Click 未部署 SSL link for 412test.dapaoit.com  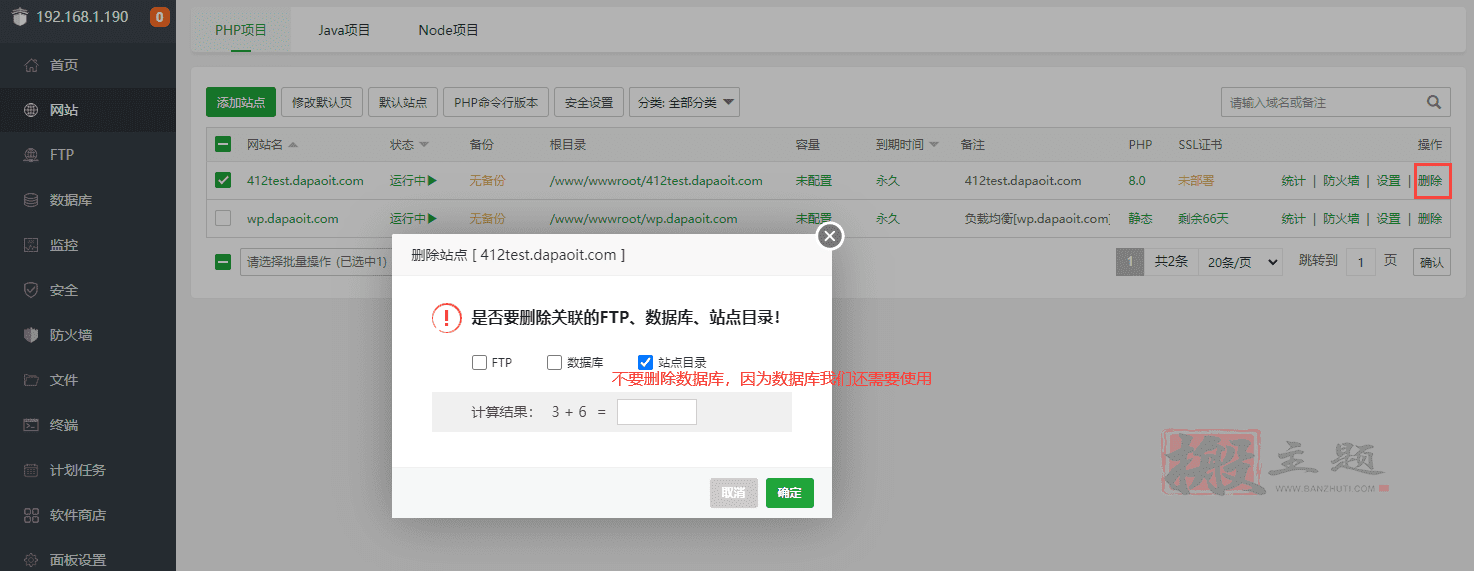pos(1196,181)
